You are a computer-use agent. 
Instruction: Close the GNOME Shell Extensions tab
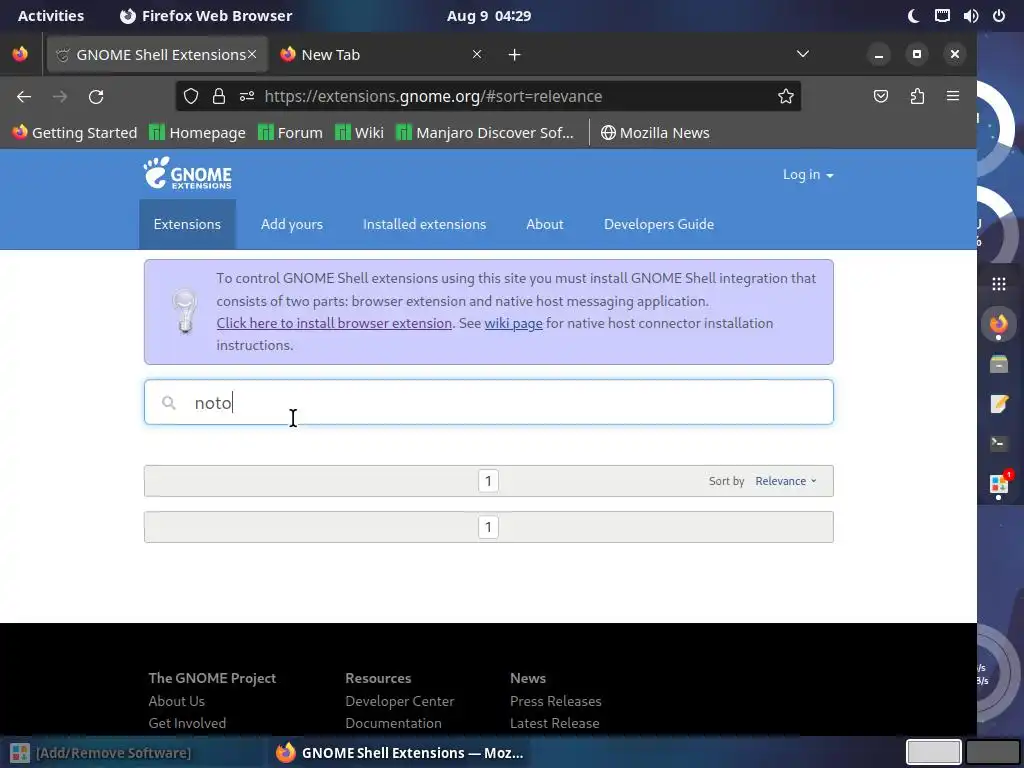point(252,54)
